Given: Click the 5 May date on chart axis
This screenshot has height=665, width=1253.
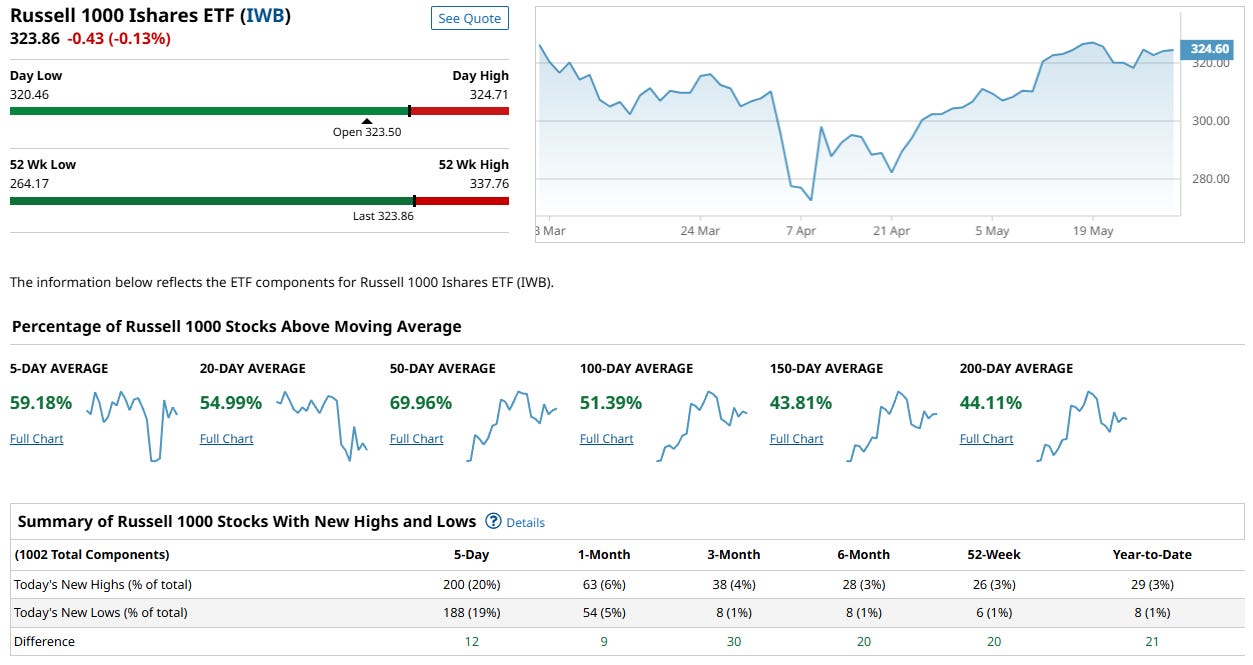Looking at the screenshot, I should pos(992,231).
